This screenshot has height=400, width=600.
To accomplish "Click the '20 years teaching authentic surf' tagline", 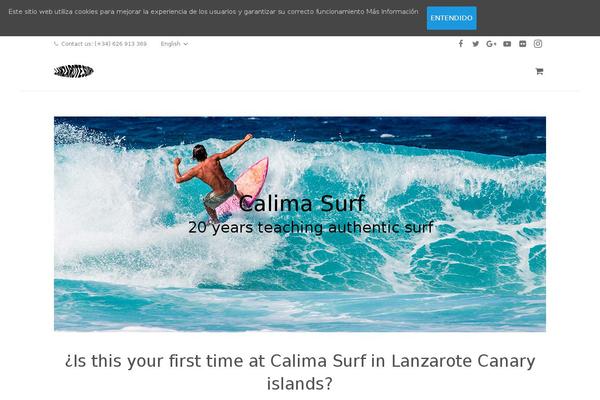I will (x=311, y=227).
